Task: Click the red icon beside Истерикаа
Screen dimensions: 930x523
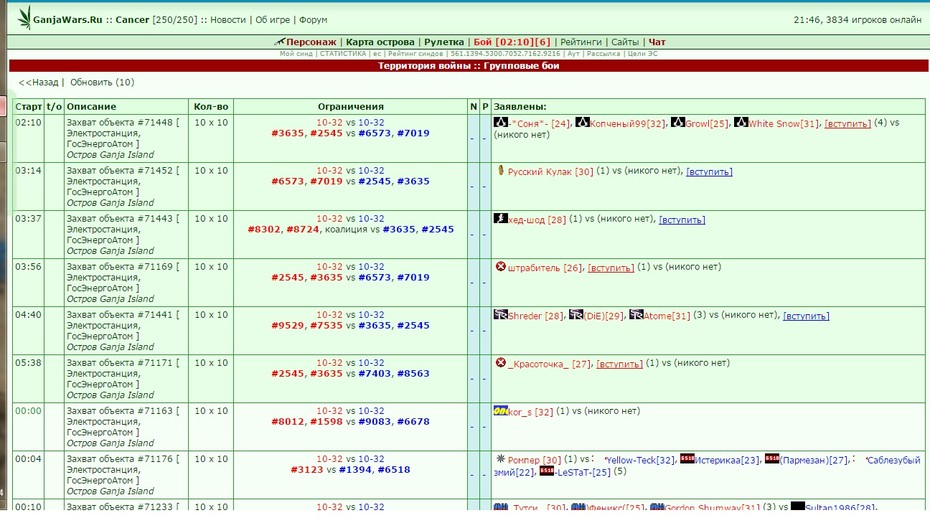Action: coord(687,458)
